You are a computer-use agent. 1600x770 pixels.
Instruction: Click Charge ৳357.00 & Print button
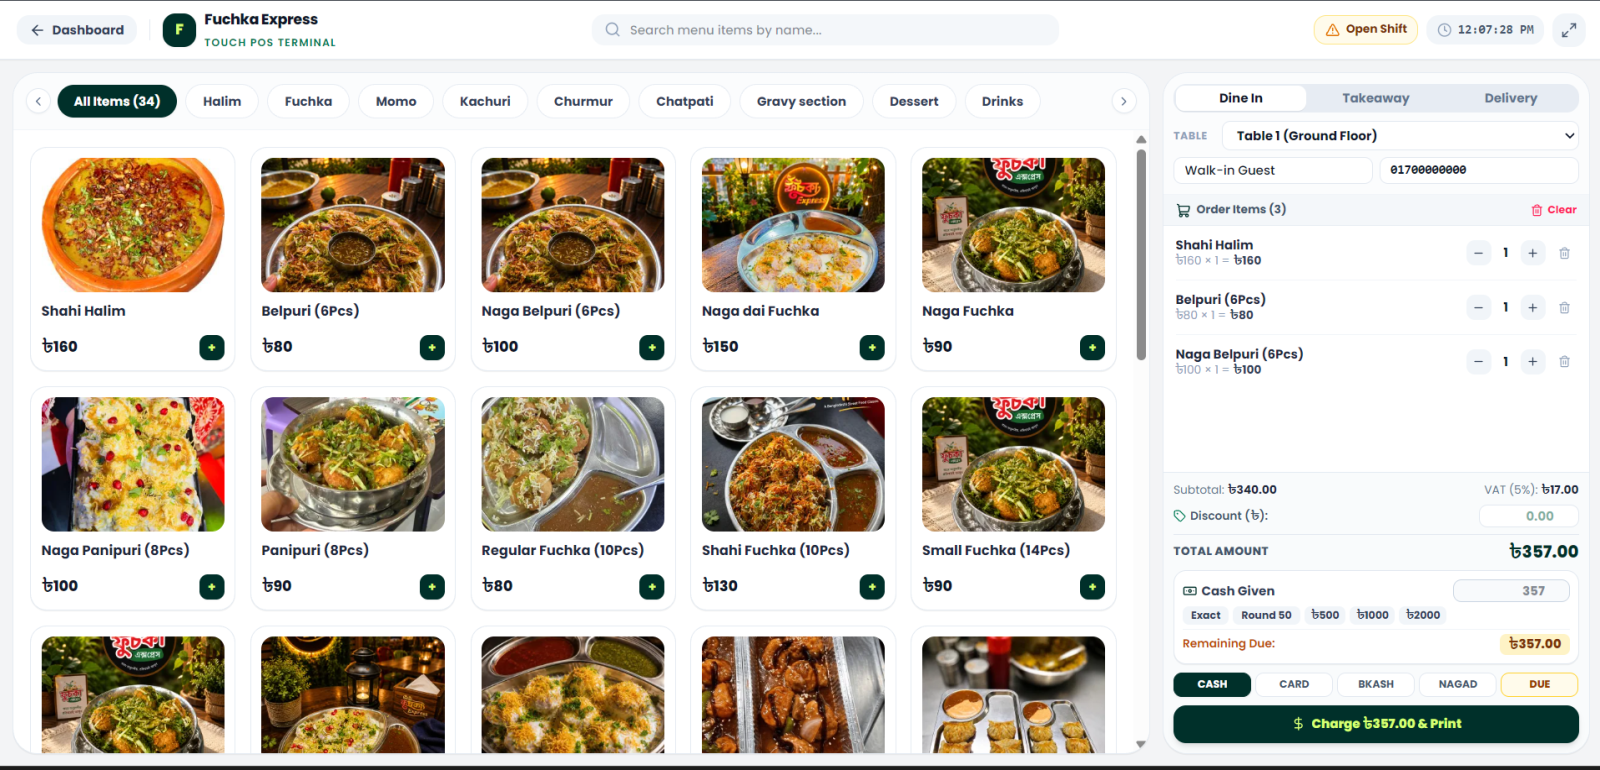pos(1376,724)
